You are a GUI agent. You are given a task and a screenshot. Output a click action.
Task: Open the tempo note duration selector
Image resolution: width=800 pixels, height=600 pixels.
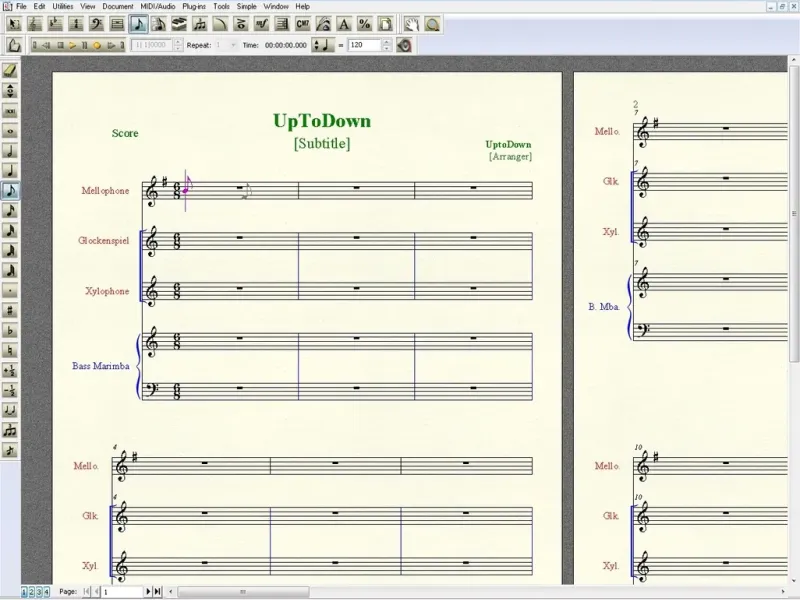click(x=325, y=45)
